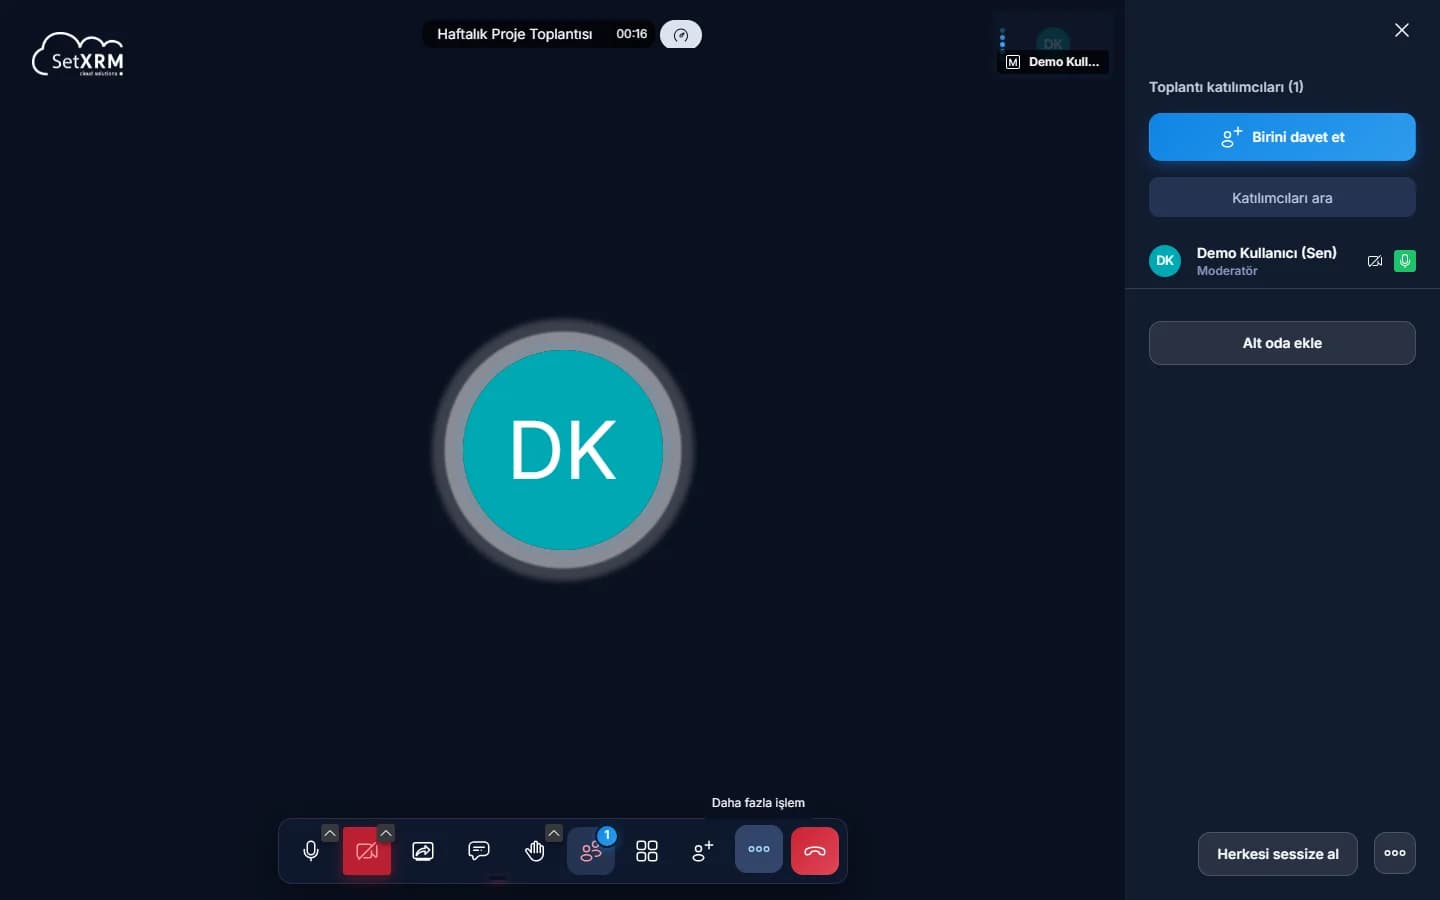Click the large DK avatar on stage
1440x900 pixels.
pos(563,450)
